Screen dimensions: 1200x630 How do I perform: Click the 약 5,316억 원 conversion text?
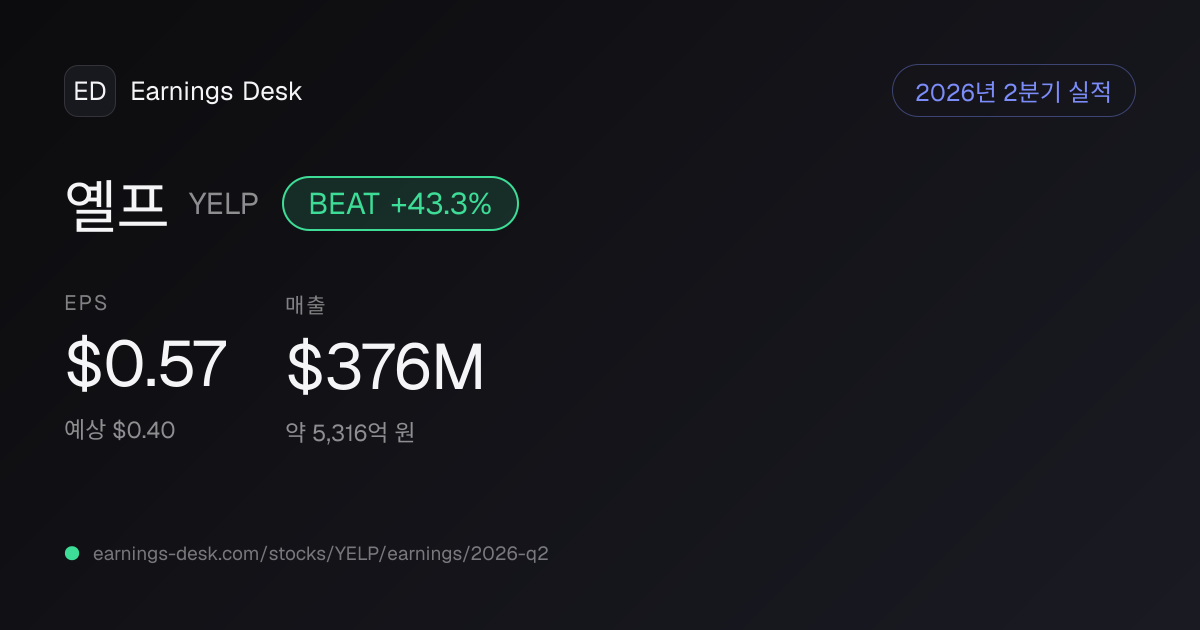point(350,433)
